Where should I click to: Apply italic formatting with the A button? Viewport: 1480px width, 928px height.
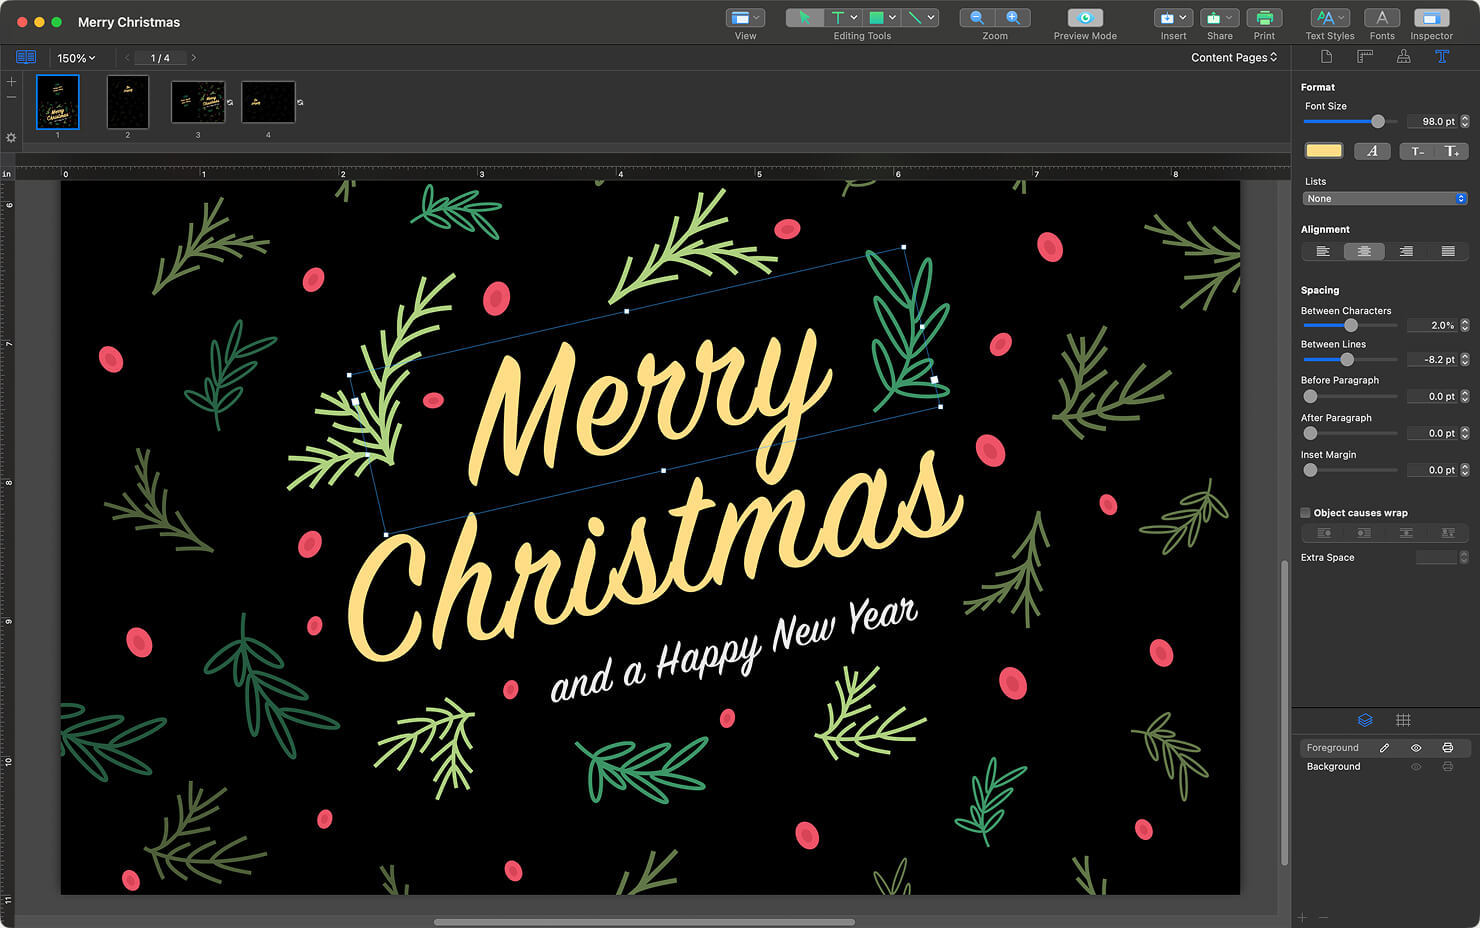click(1372, 151)
